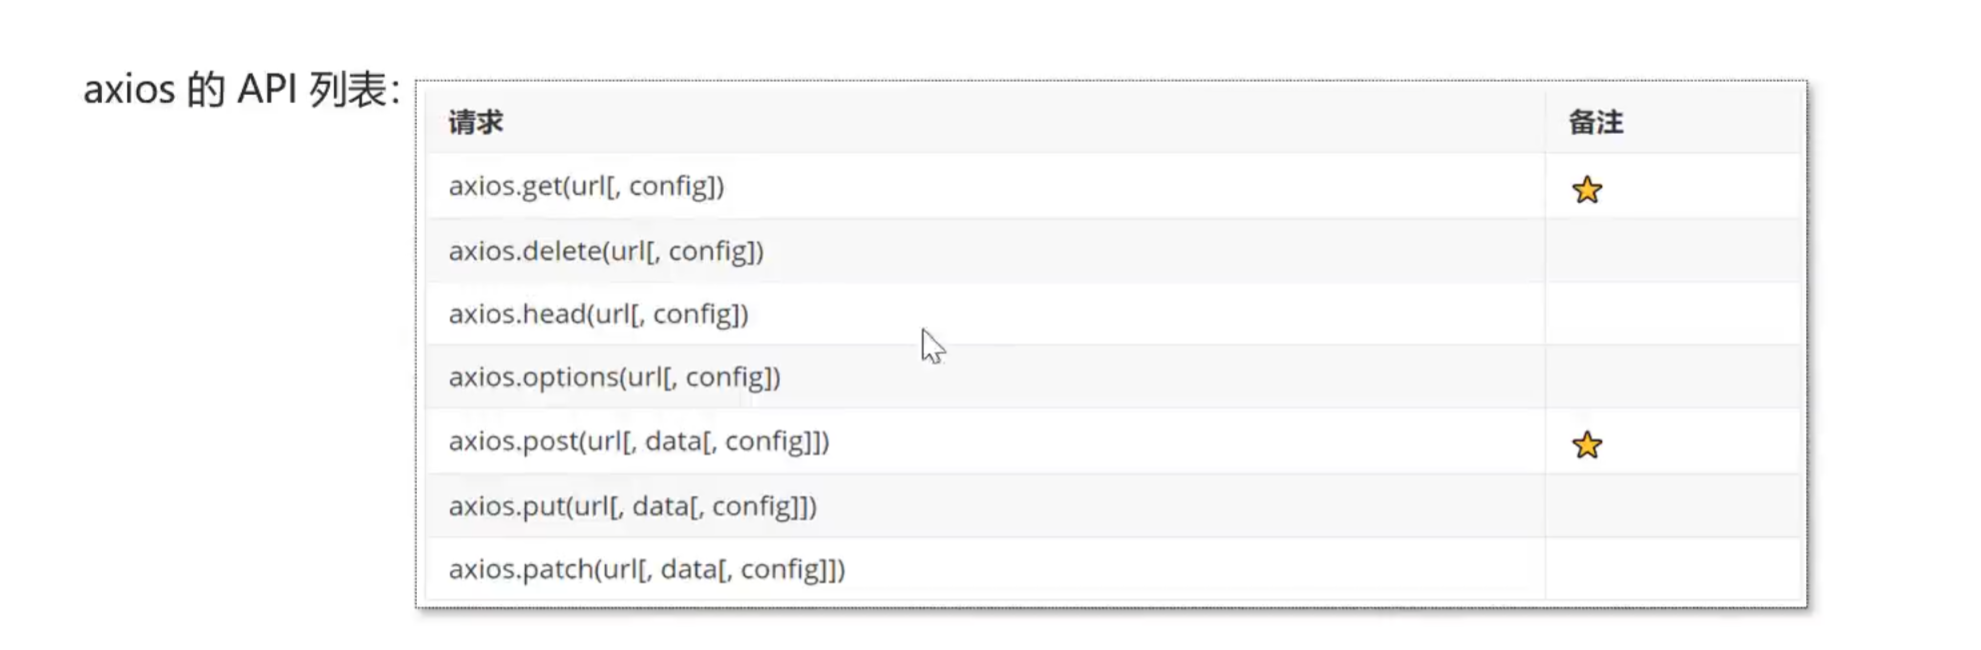The width and height of the screenshot is (1981, 650).
Task: Click the 备注 column header
Action: tap(1595, 123)
